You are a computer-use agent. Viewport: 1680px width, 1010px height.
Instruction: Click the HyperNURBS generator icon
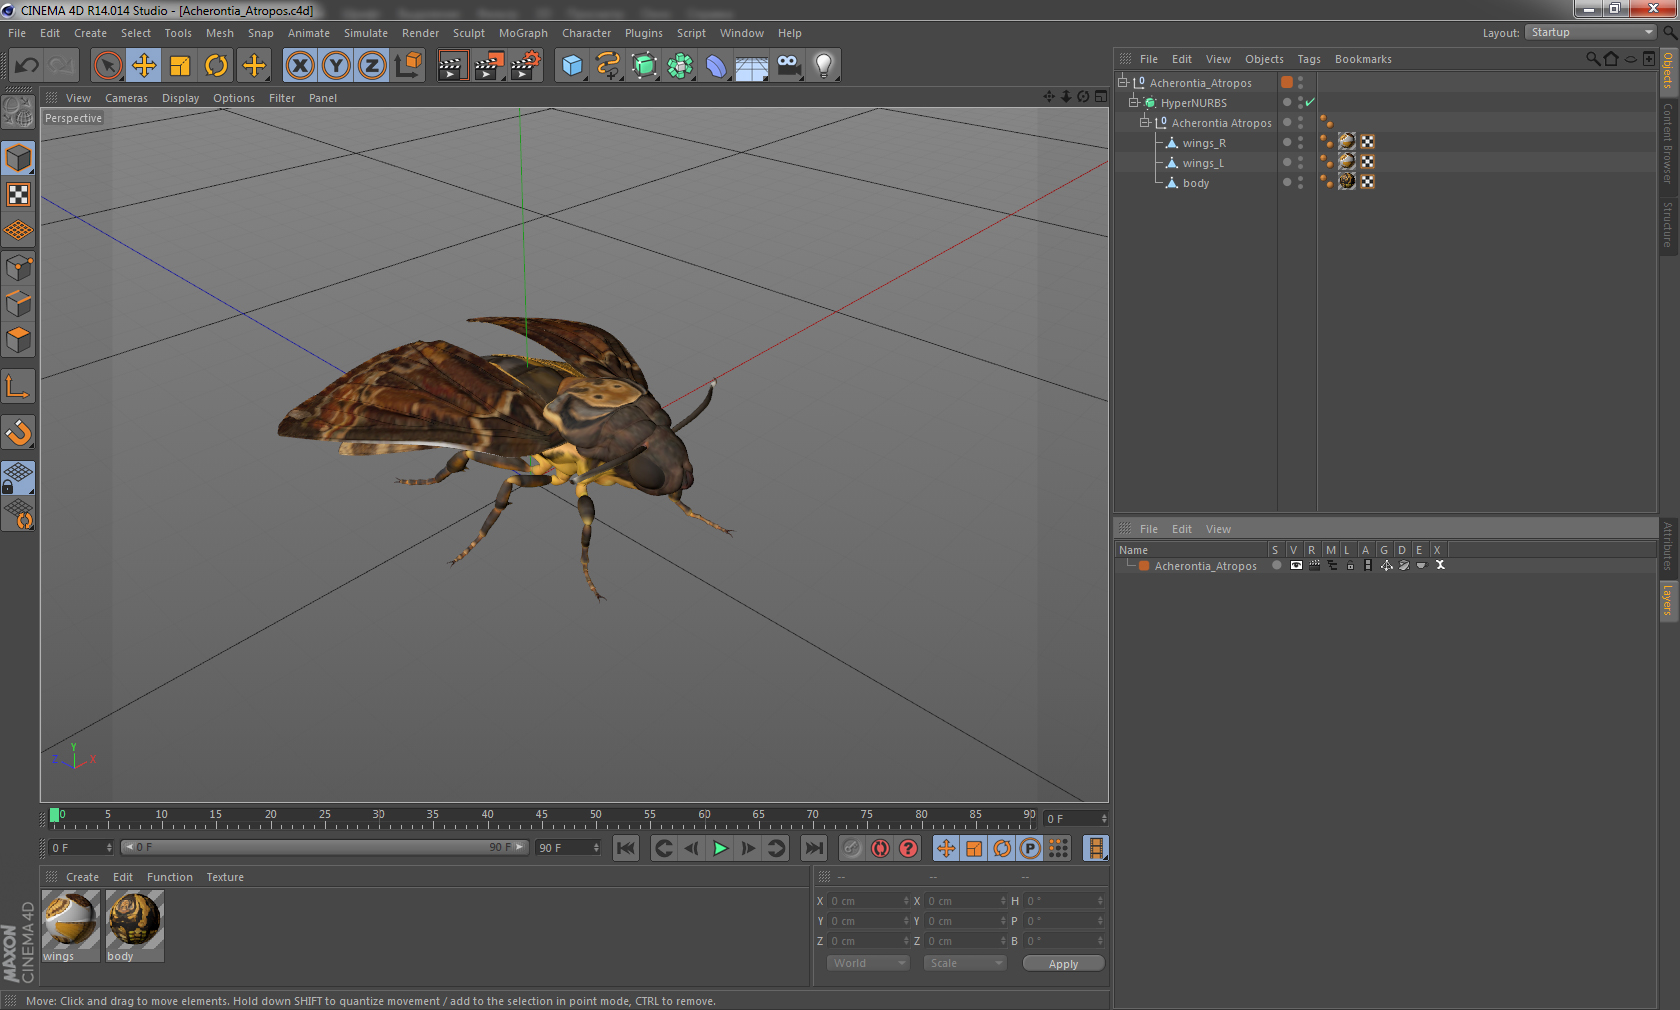coord(644,66)
